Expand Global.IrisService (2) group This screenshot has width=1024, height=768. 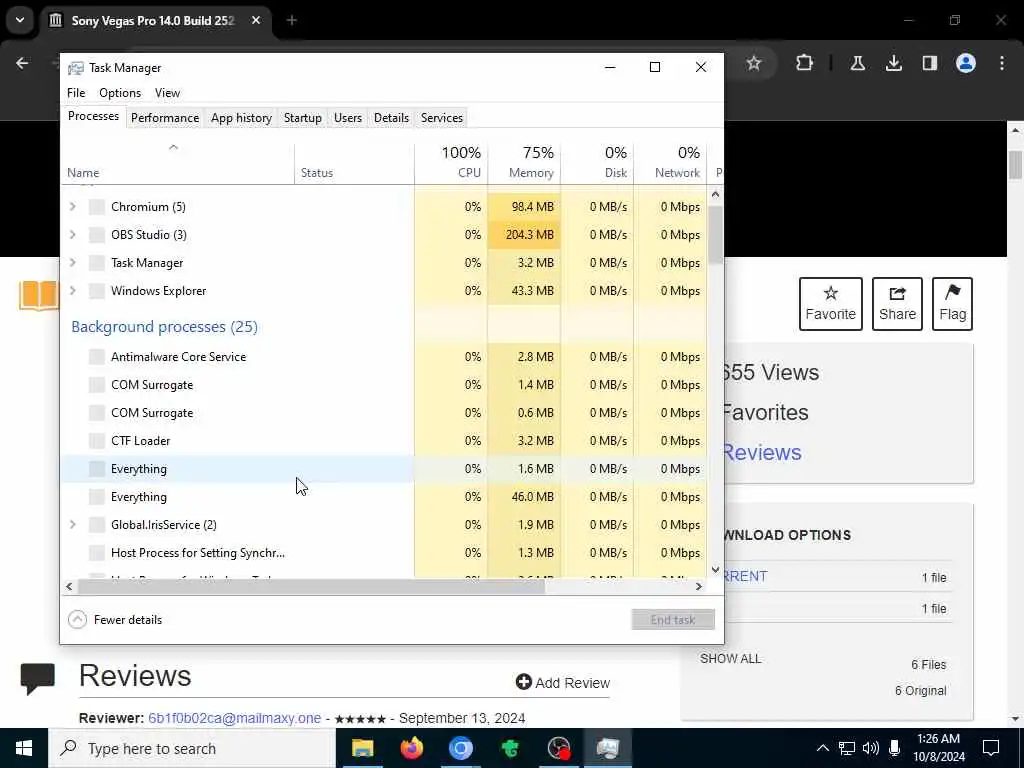pyautogui.click(x=72, y=525)
